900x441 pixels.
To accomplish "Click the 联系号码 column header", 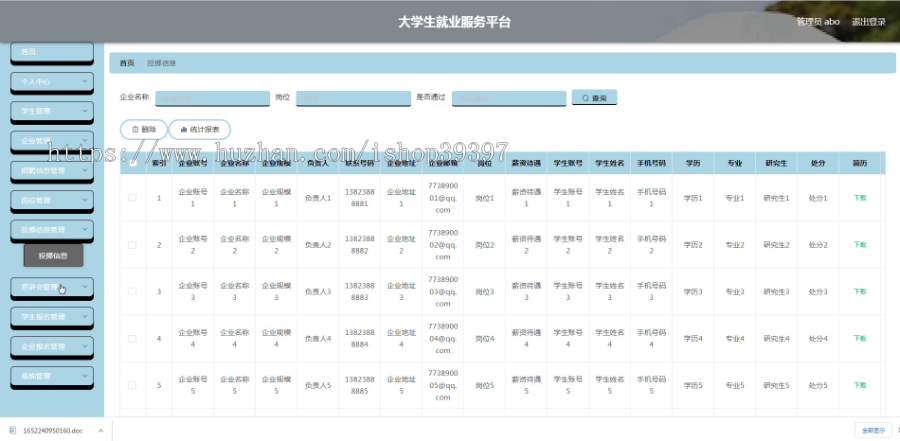I will point(359,164).
